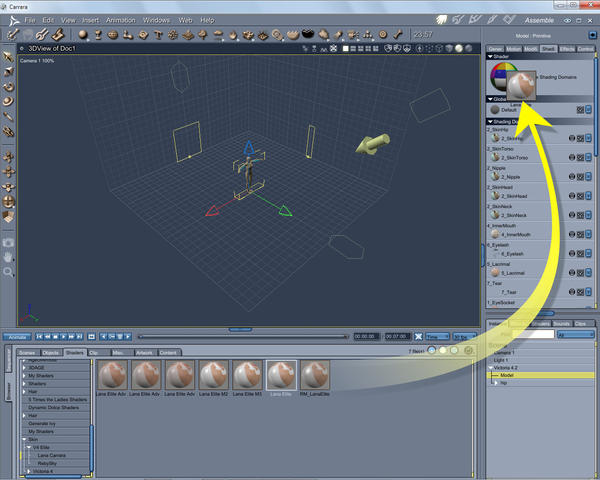The height and width of the screenshot is (480, 600).
Task: Switch to the Effects tab
Action: click(567, 49)
